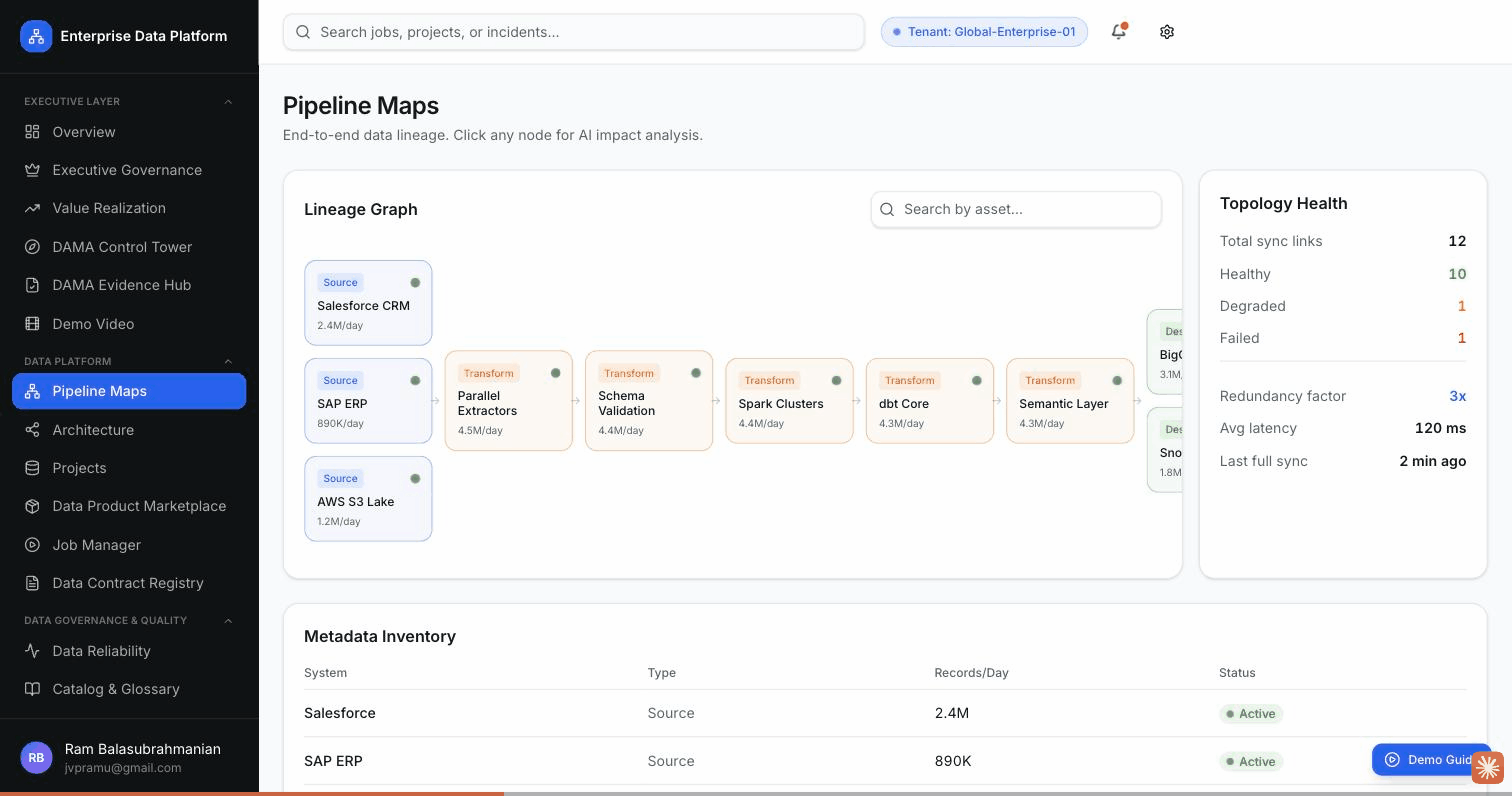1512x796 pixels.
Task: Click the Architecture share icon
Action: coord(32,430)
